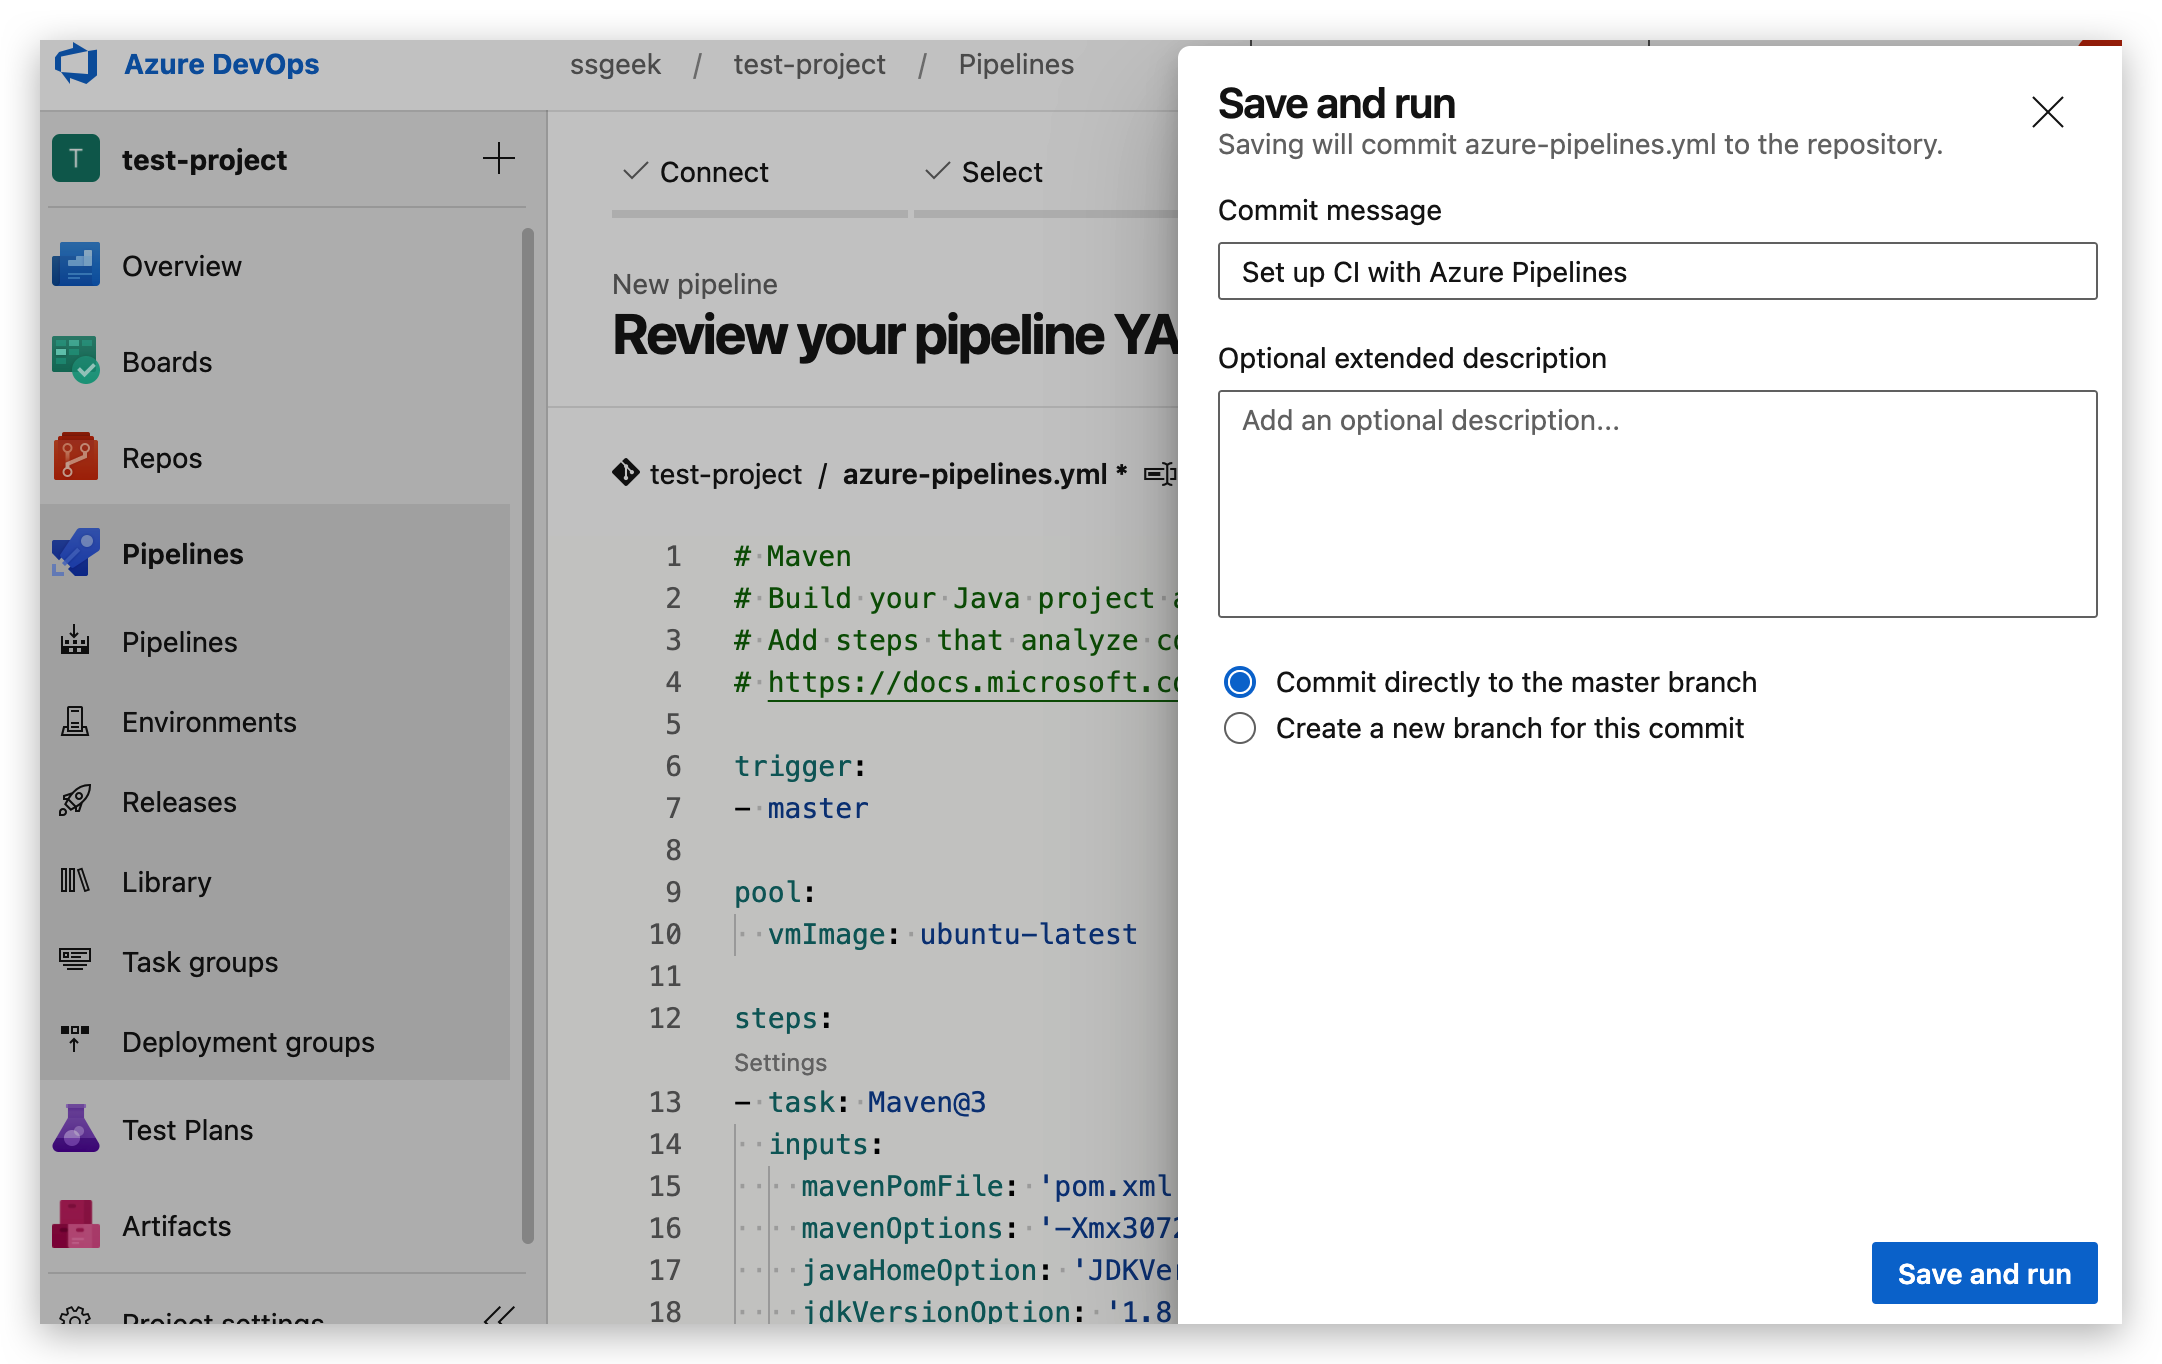Click 'task: Maven@3' on line 13
2162x1364 pixels.
[x=877, y=1102]
